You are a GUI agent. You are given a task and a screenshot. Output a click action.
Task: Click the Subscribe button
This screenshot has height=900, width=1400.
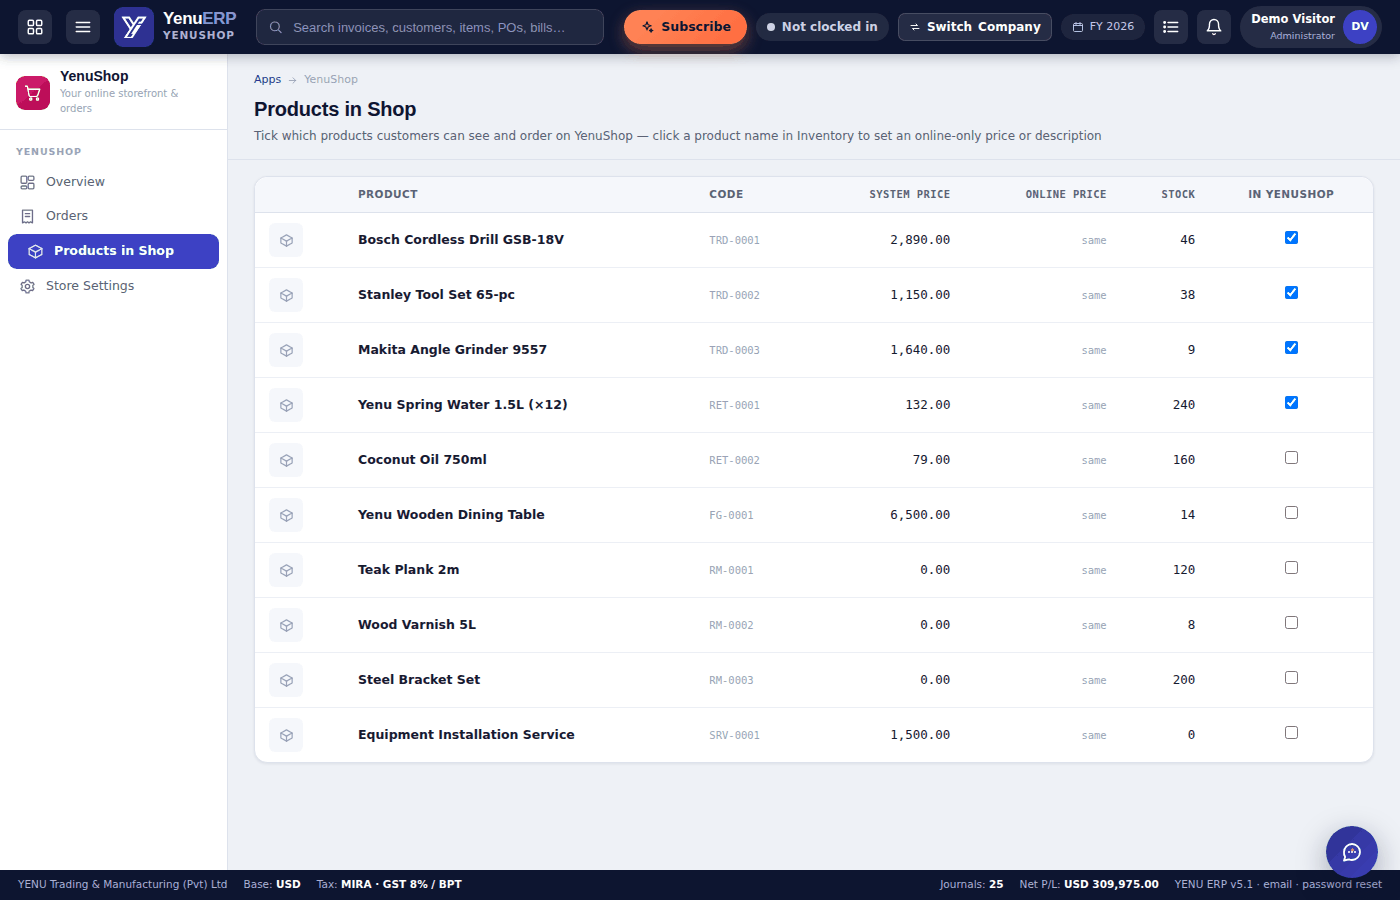tap(685, 27)
